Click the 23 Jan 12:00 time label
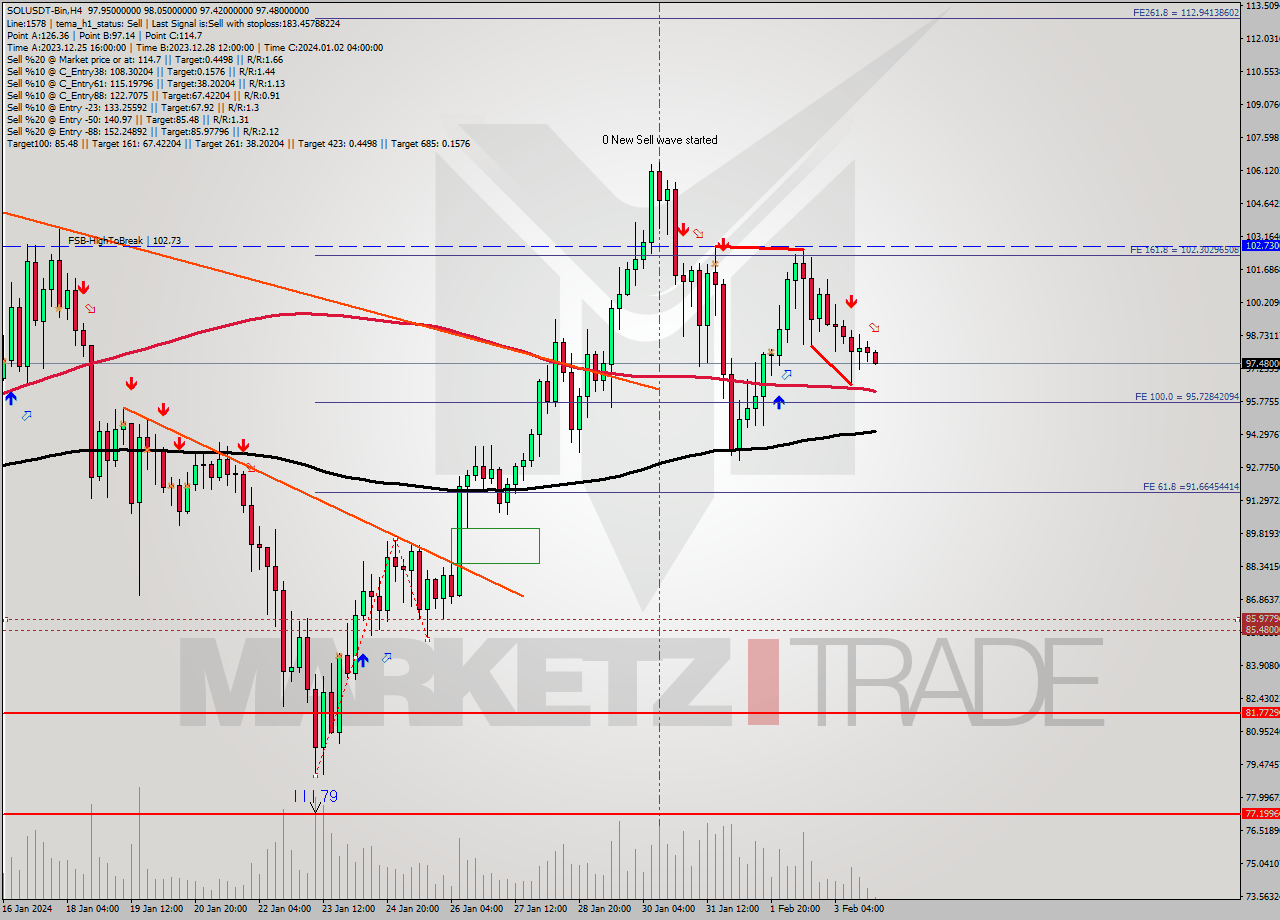The height and width of the screenshot is (920, 1280). click(348, 909)
